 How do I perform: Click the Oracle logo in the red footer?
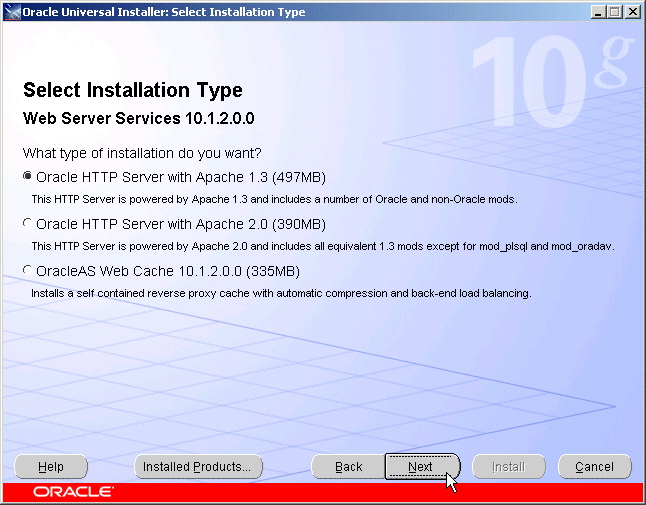coord(73,492)
